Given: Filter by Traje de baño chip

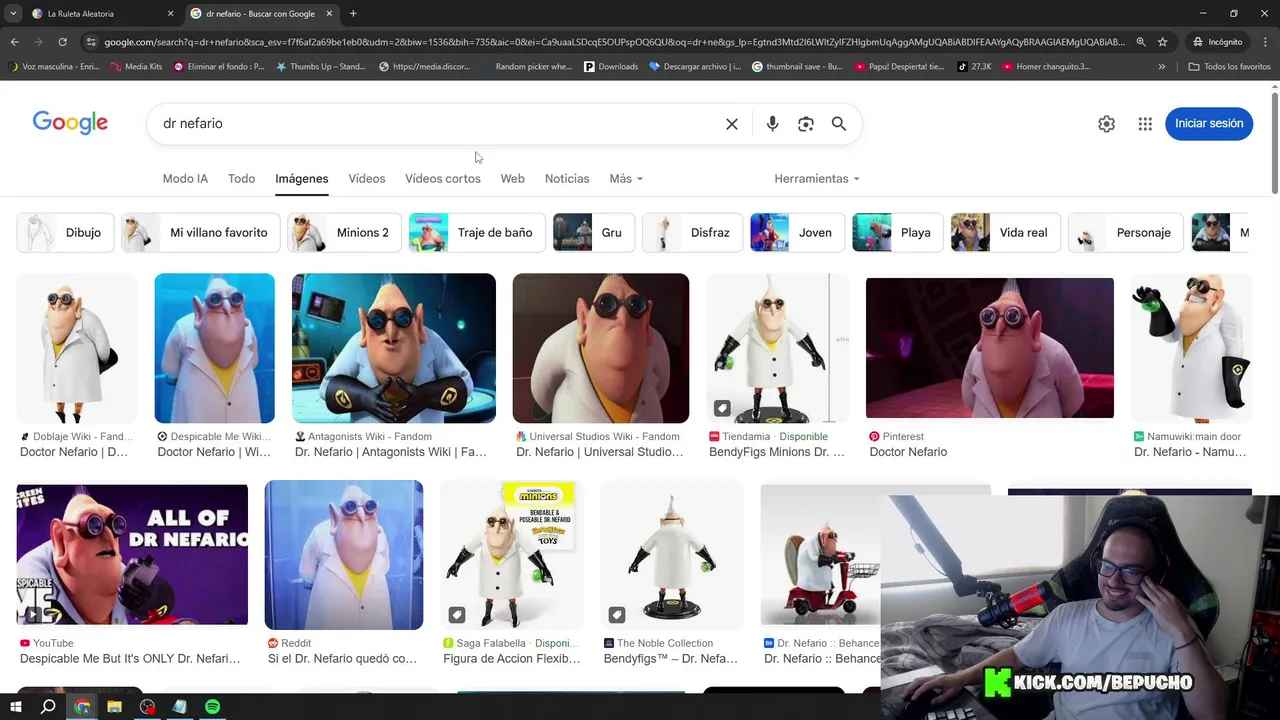Looking at the screenshot, I should click(x=477, y=233).
